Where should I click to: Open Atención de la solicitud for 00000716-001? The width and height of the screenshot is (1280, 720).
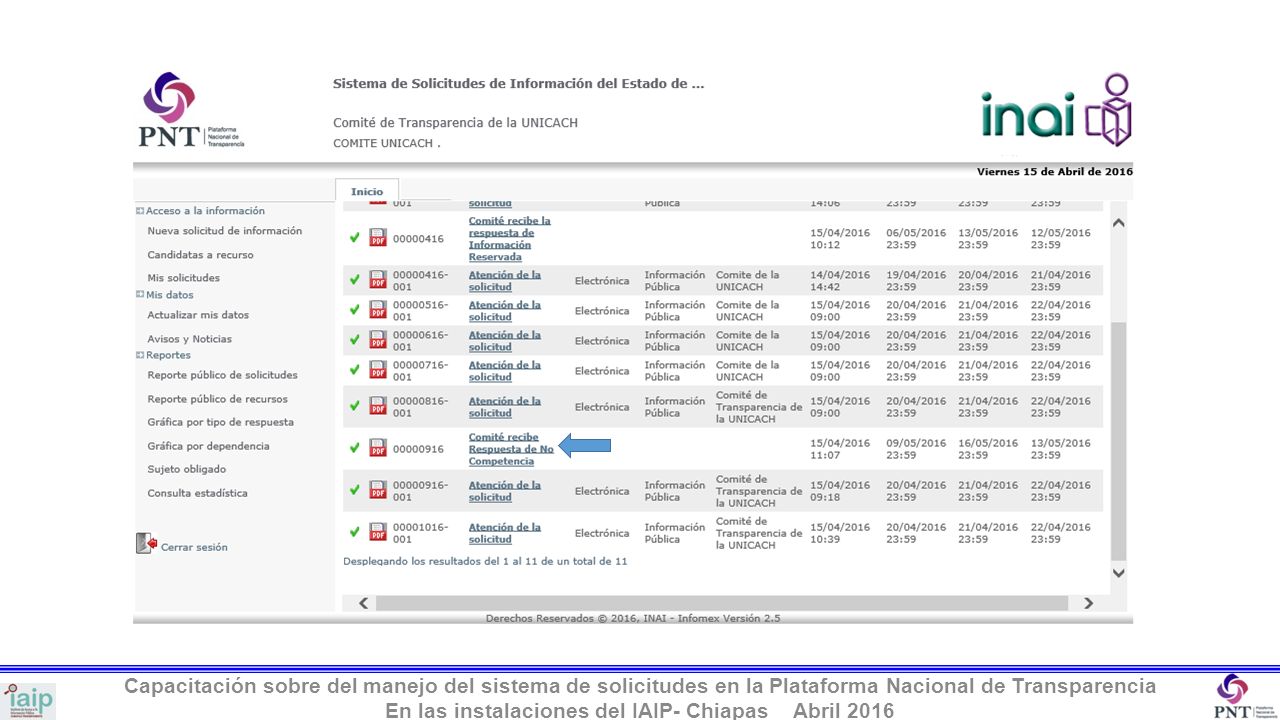click(505, 371)
